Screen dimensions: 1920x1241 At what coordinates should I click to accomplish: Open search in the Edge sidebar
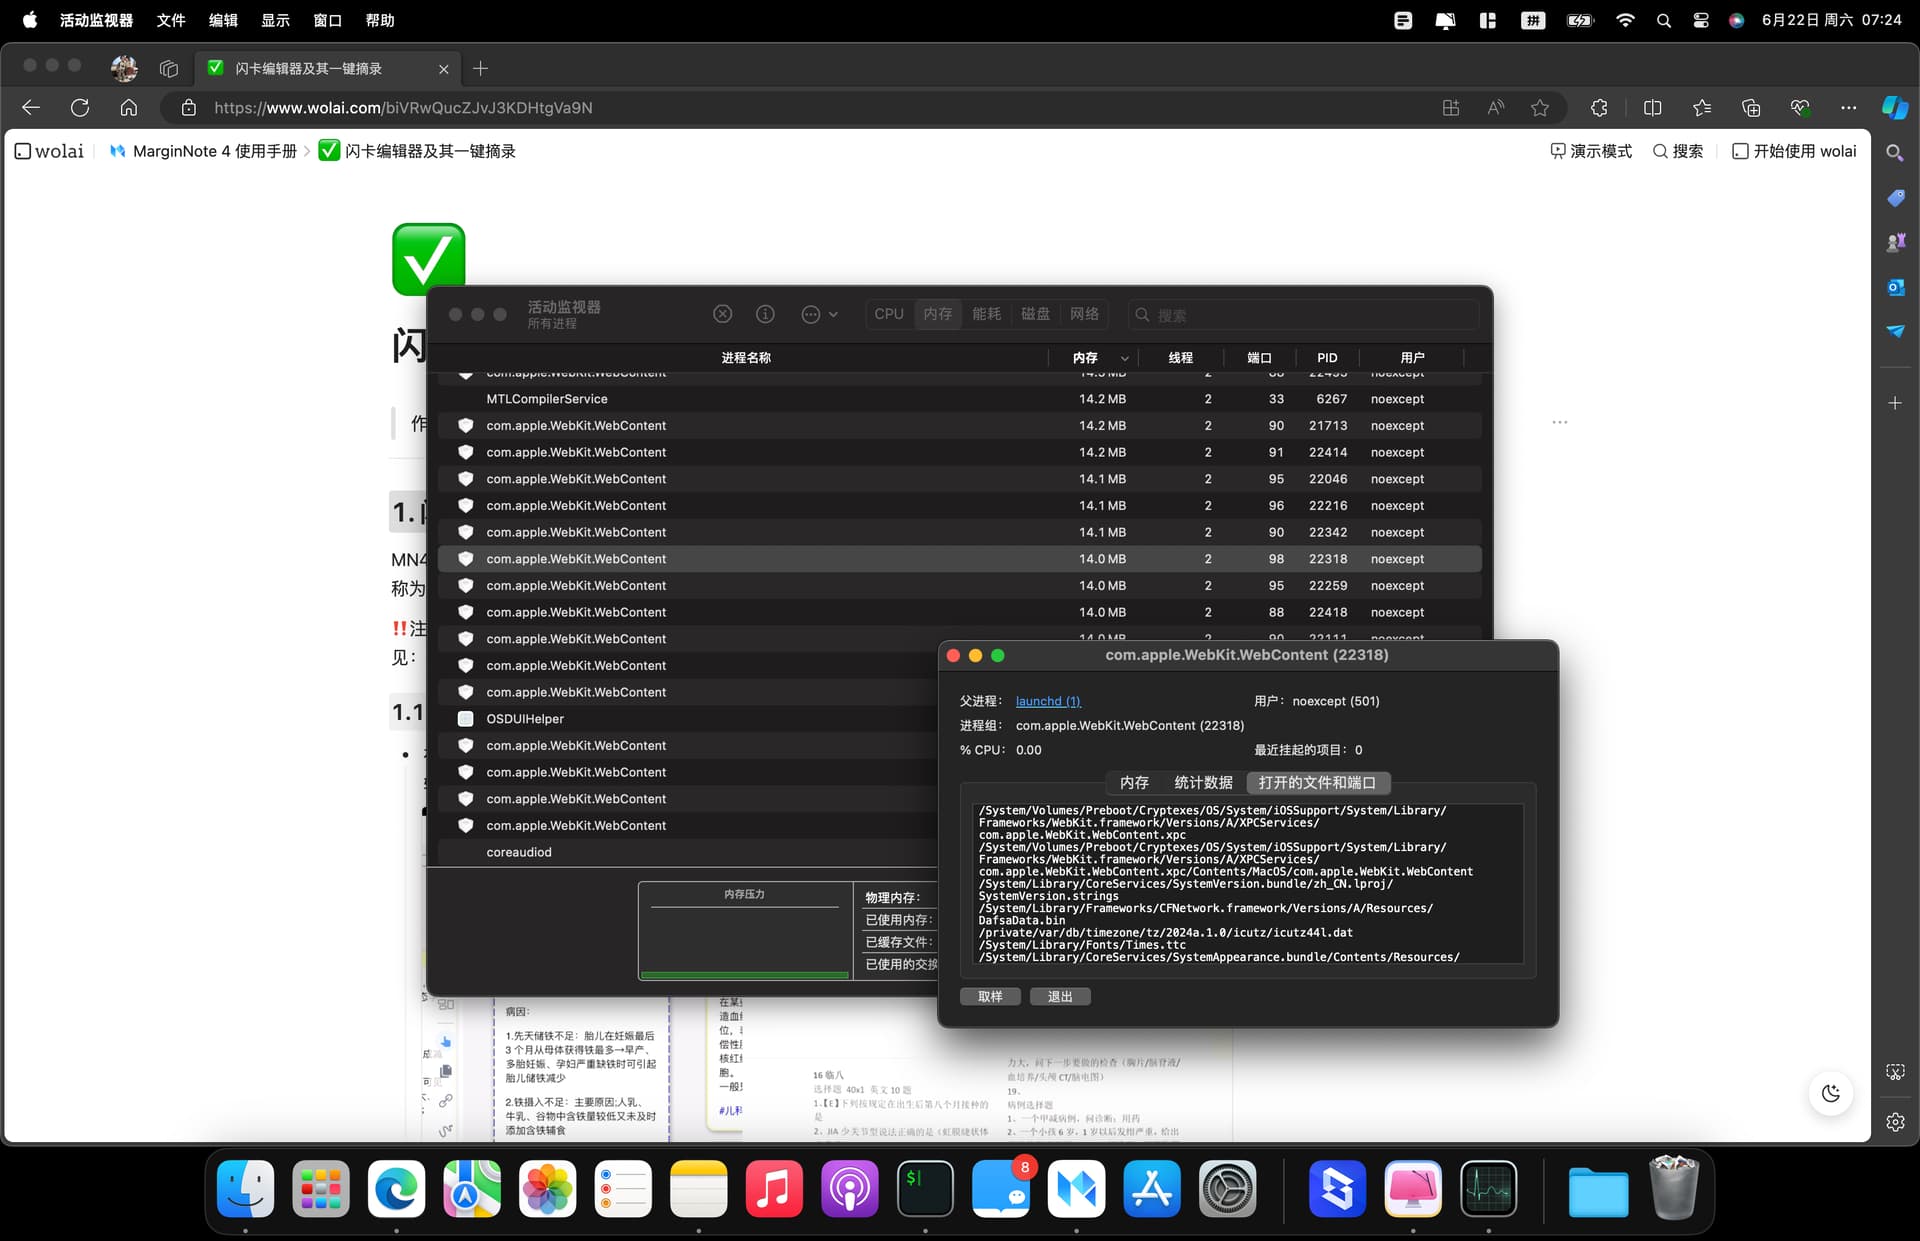click(x=1895, y=153)
